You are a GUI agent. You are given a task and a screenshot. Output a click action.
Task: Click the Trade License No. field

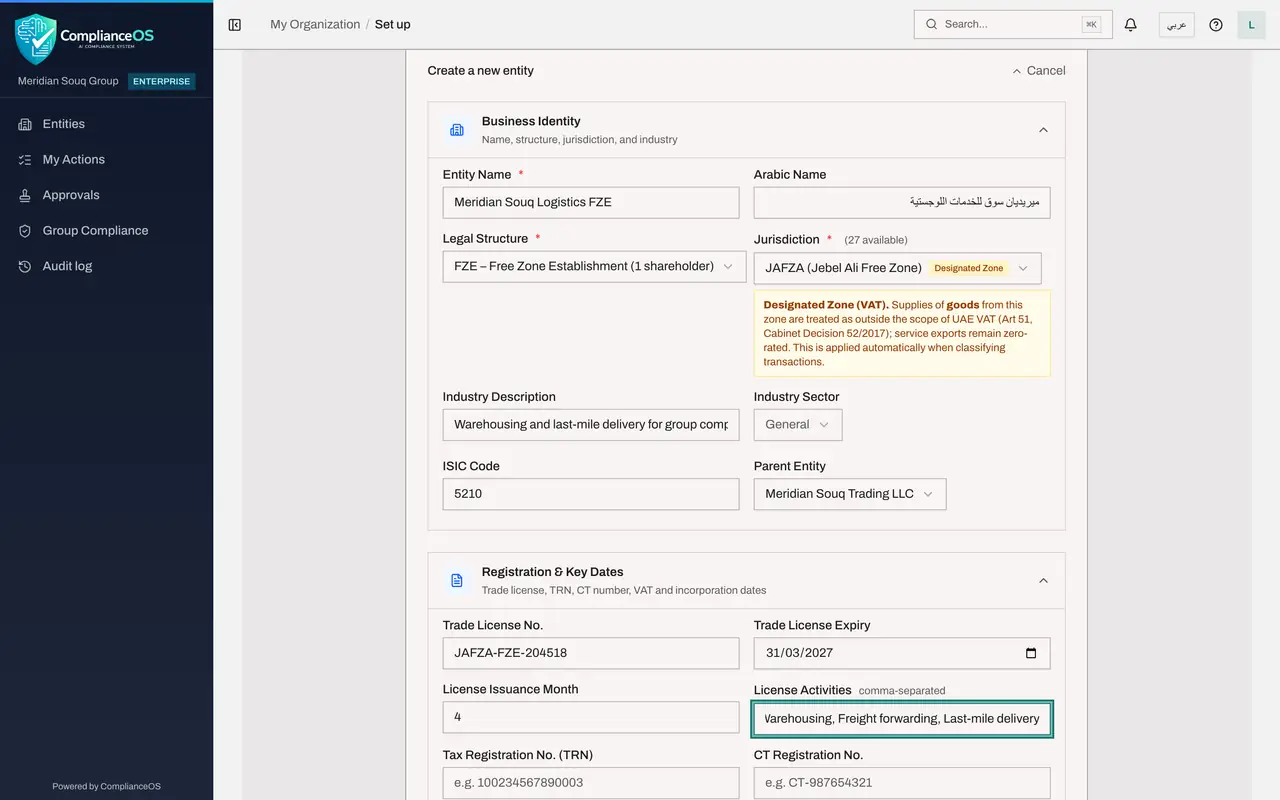pyautogui.click(x=591, y=653)
